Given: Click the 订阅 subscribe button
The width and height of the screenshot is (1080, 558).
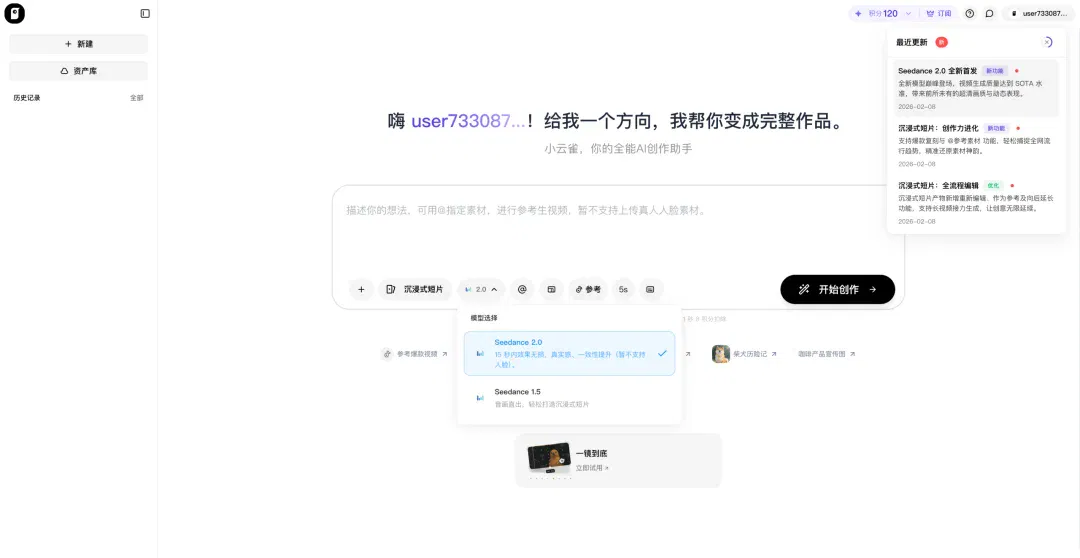Looking at the screenshot, I should [x=939, y=13].
